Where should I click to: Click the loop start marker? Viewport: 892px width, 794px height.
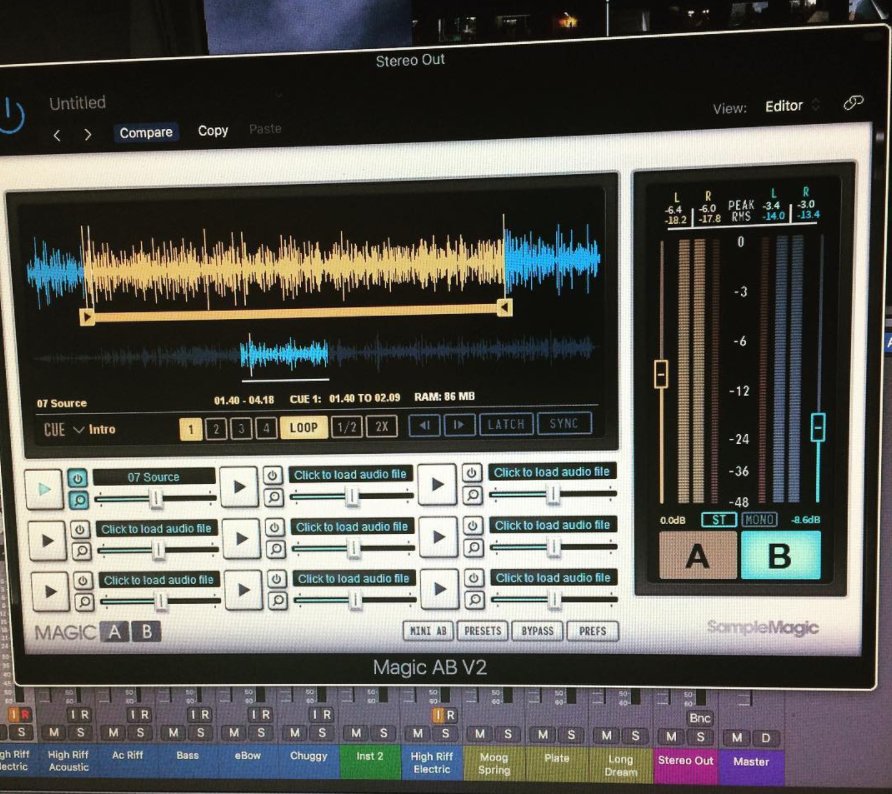pos(86,316)
